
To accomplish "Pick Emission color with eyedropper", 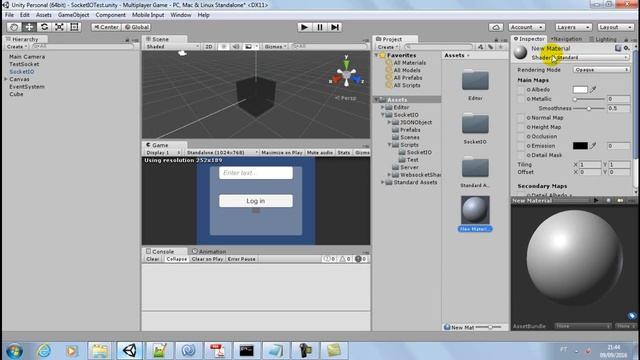I will 593,146.
